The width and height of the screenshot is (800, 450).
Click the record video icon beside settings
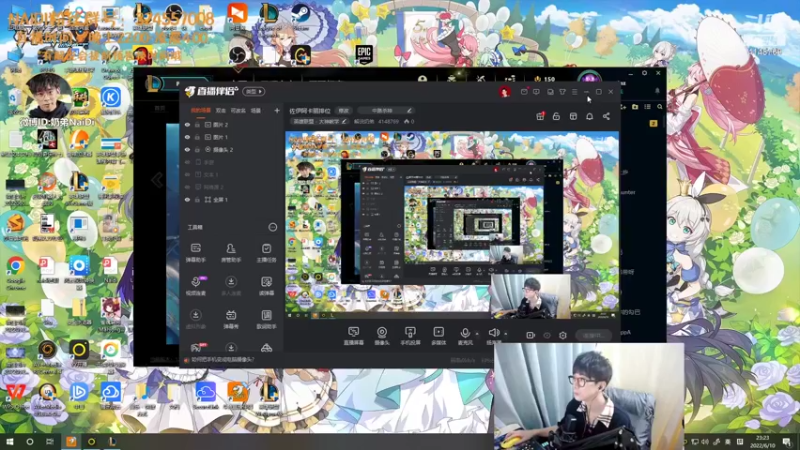[531, 335]
